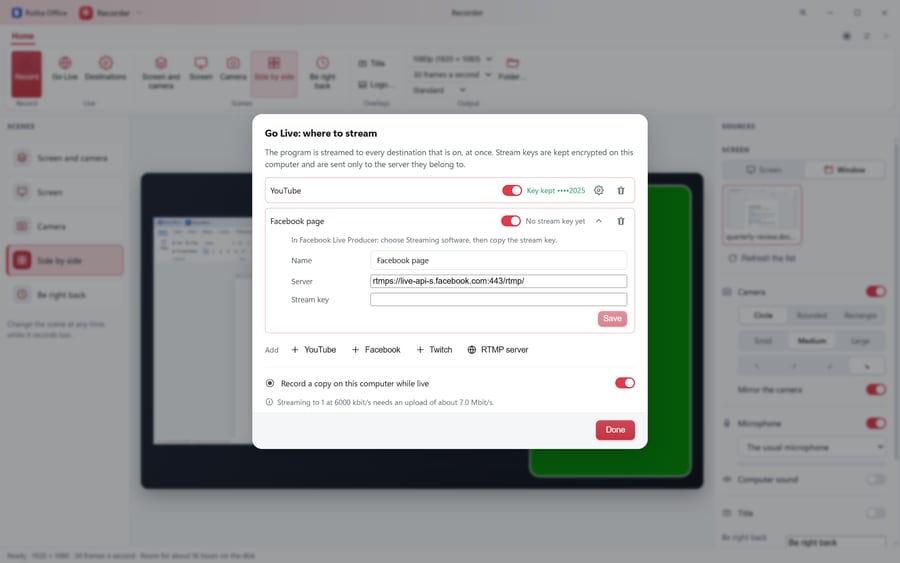900x563 pixels.
Task: Set camera shape to Circle
Action: click(763, 316)
